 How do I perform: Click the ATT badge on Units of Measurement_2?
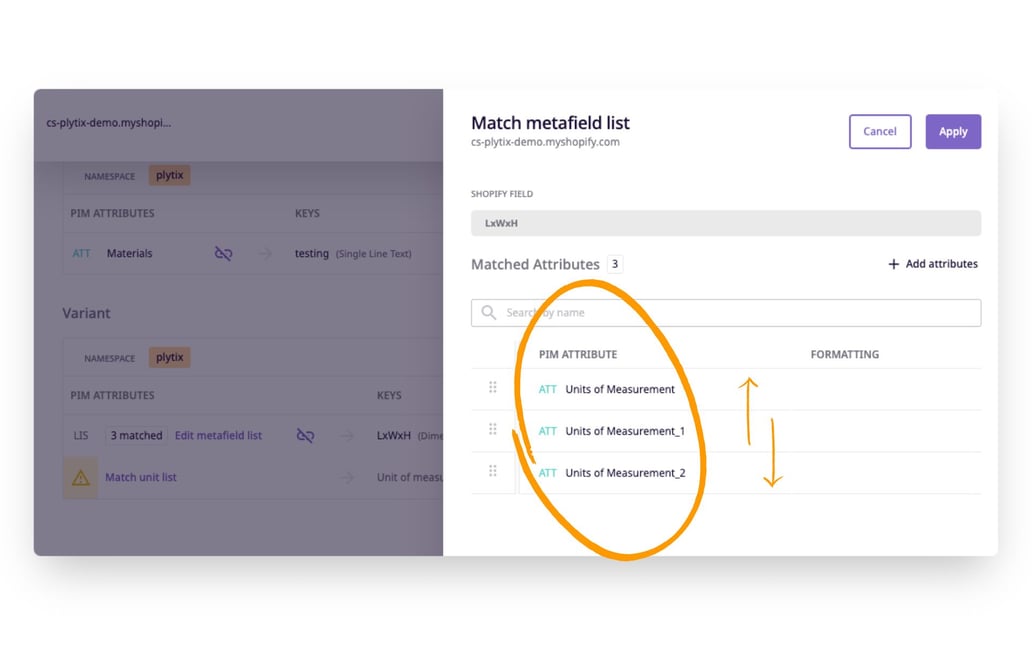[547, 470]
